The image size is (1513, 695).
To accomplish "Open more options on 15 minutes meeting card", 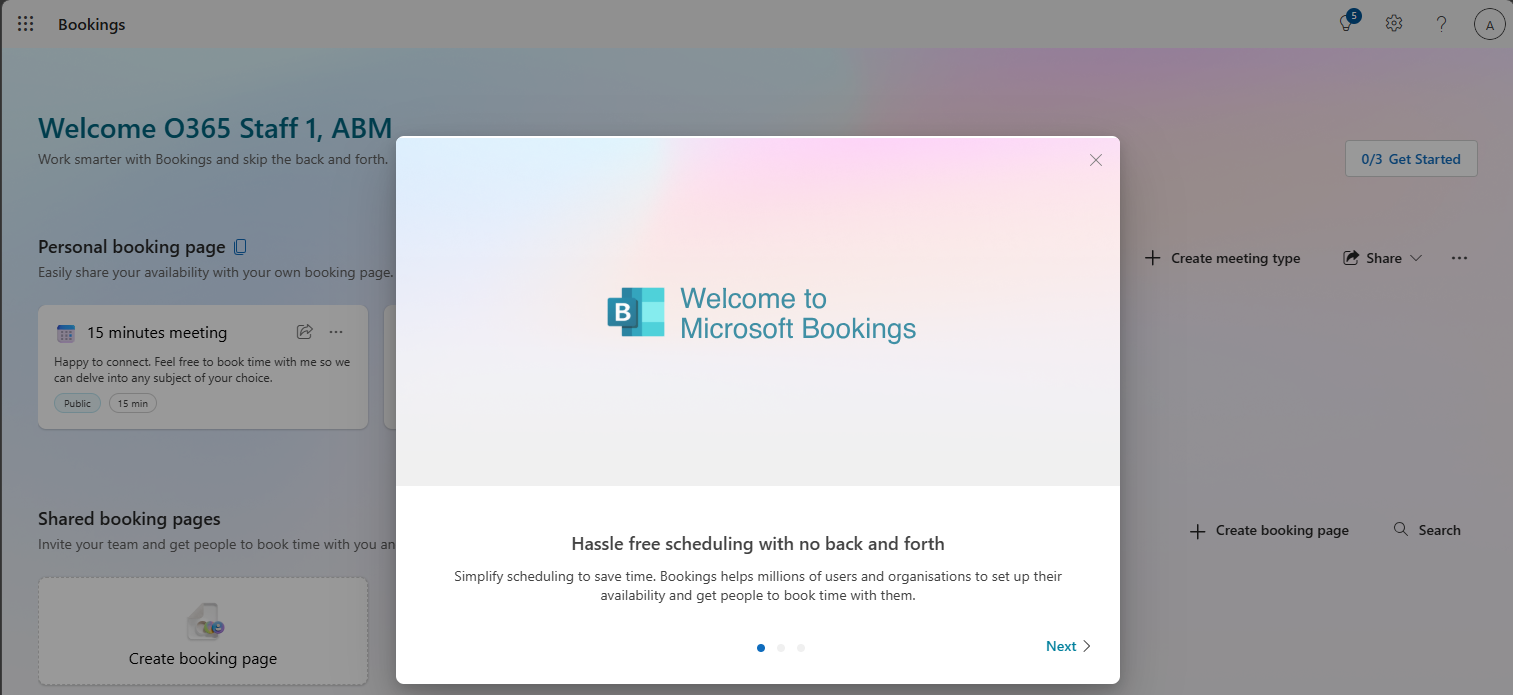I will pos(336,332).
